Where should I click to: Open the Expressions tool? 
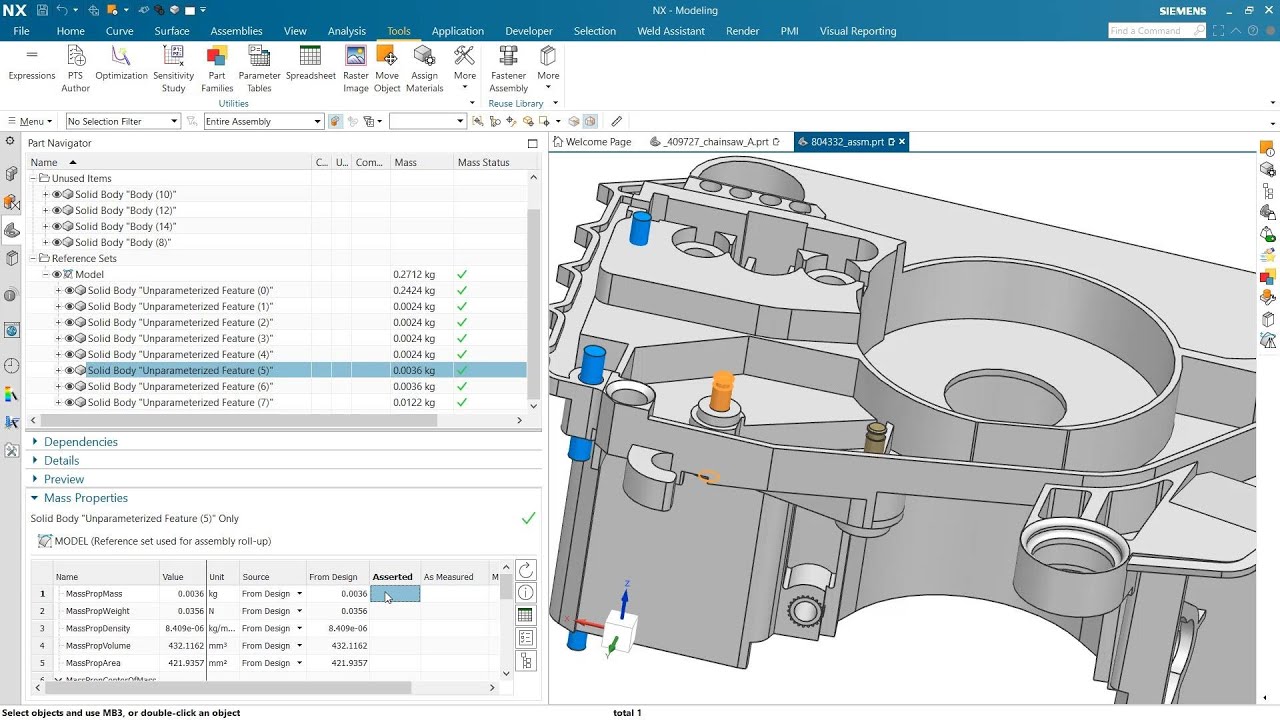(x=32, y=64)
